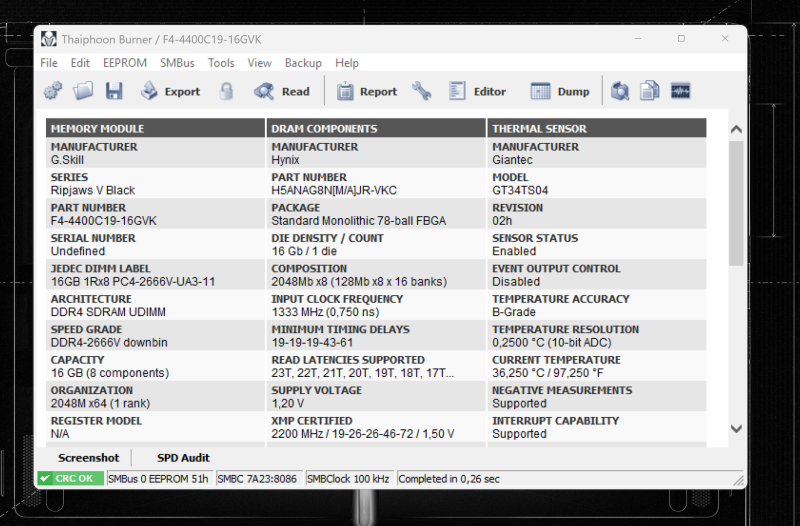
Task: Click the camera screenshot toolbar icon
Action: point(619,91)
